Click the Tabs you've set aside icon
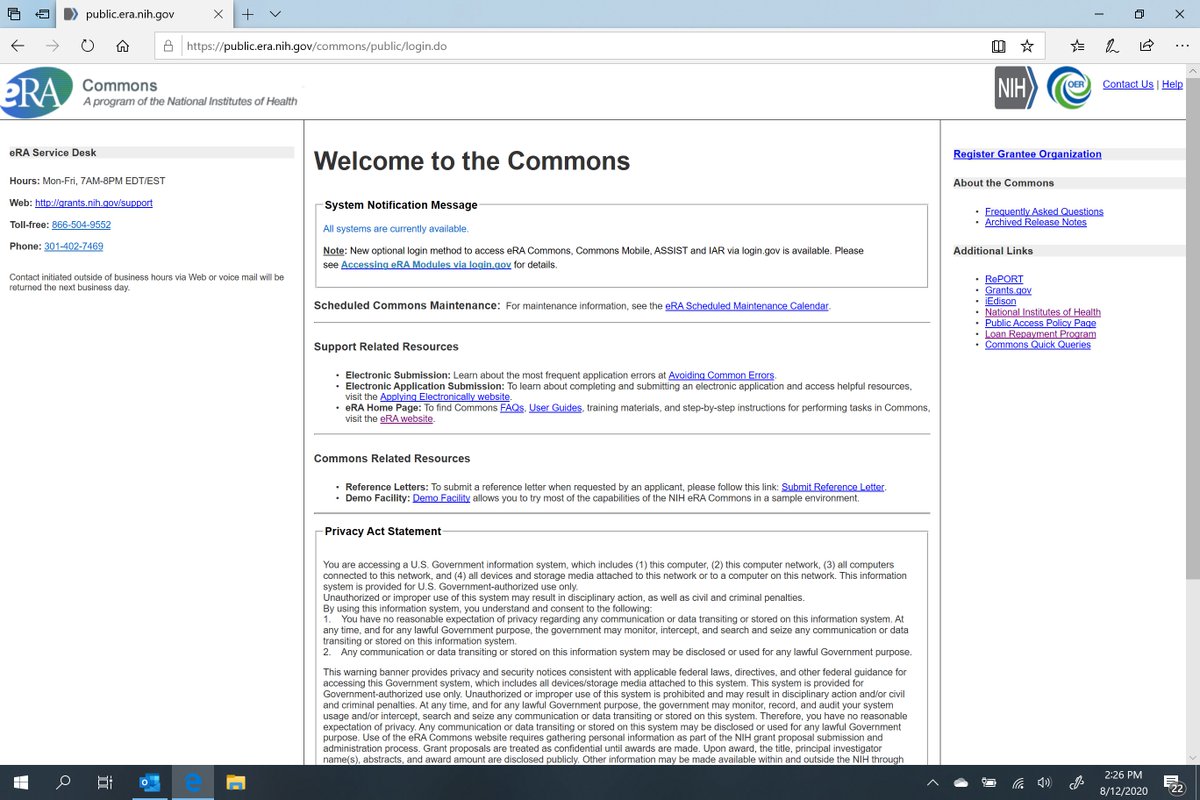Image resolution: width=1200 pixels, height=800 pixels. point(14,14)
